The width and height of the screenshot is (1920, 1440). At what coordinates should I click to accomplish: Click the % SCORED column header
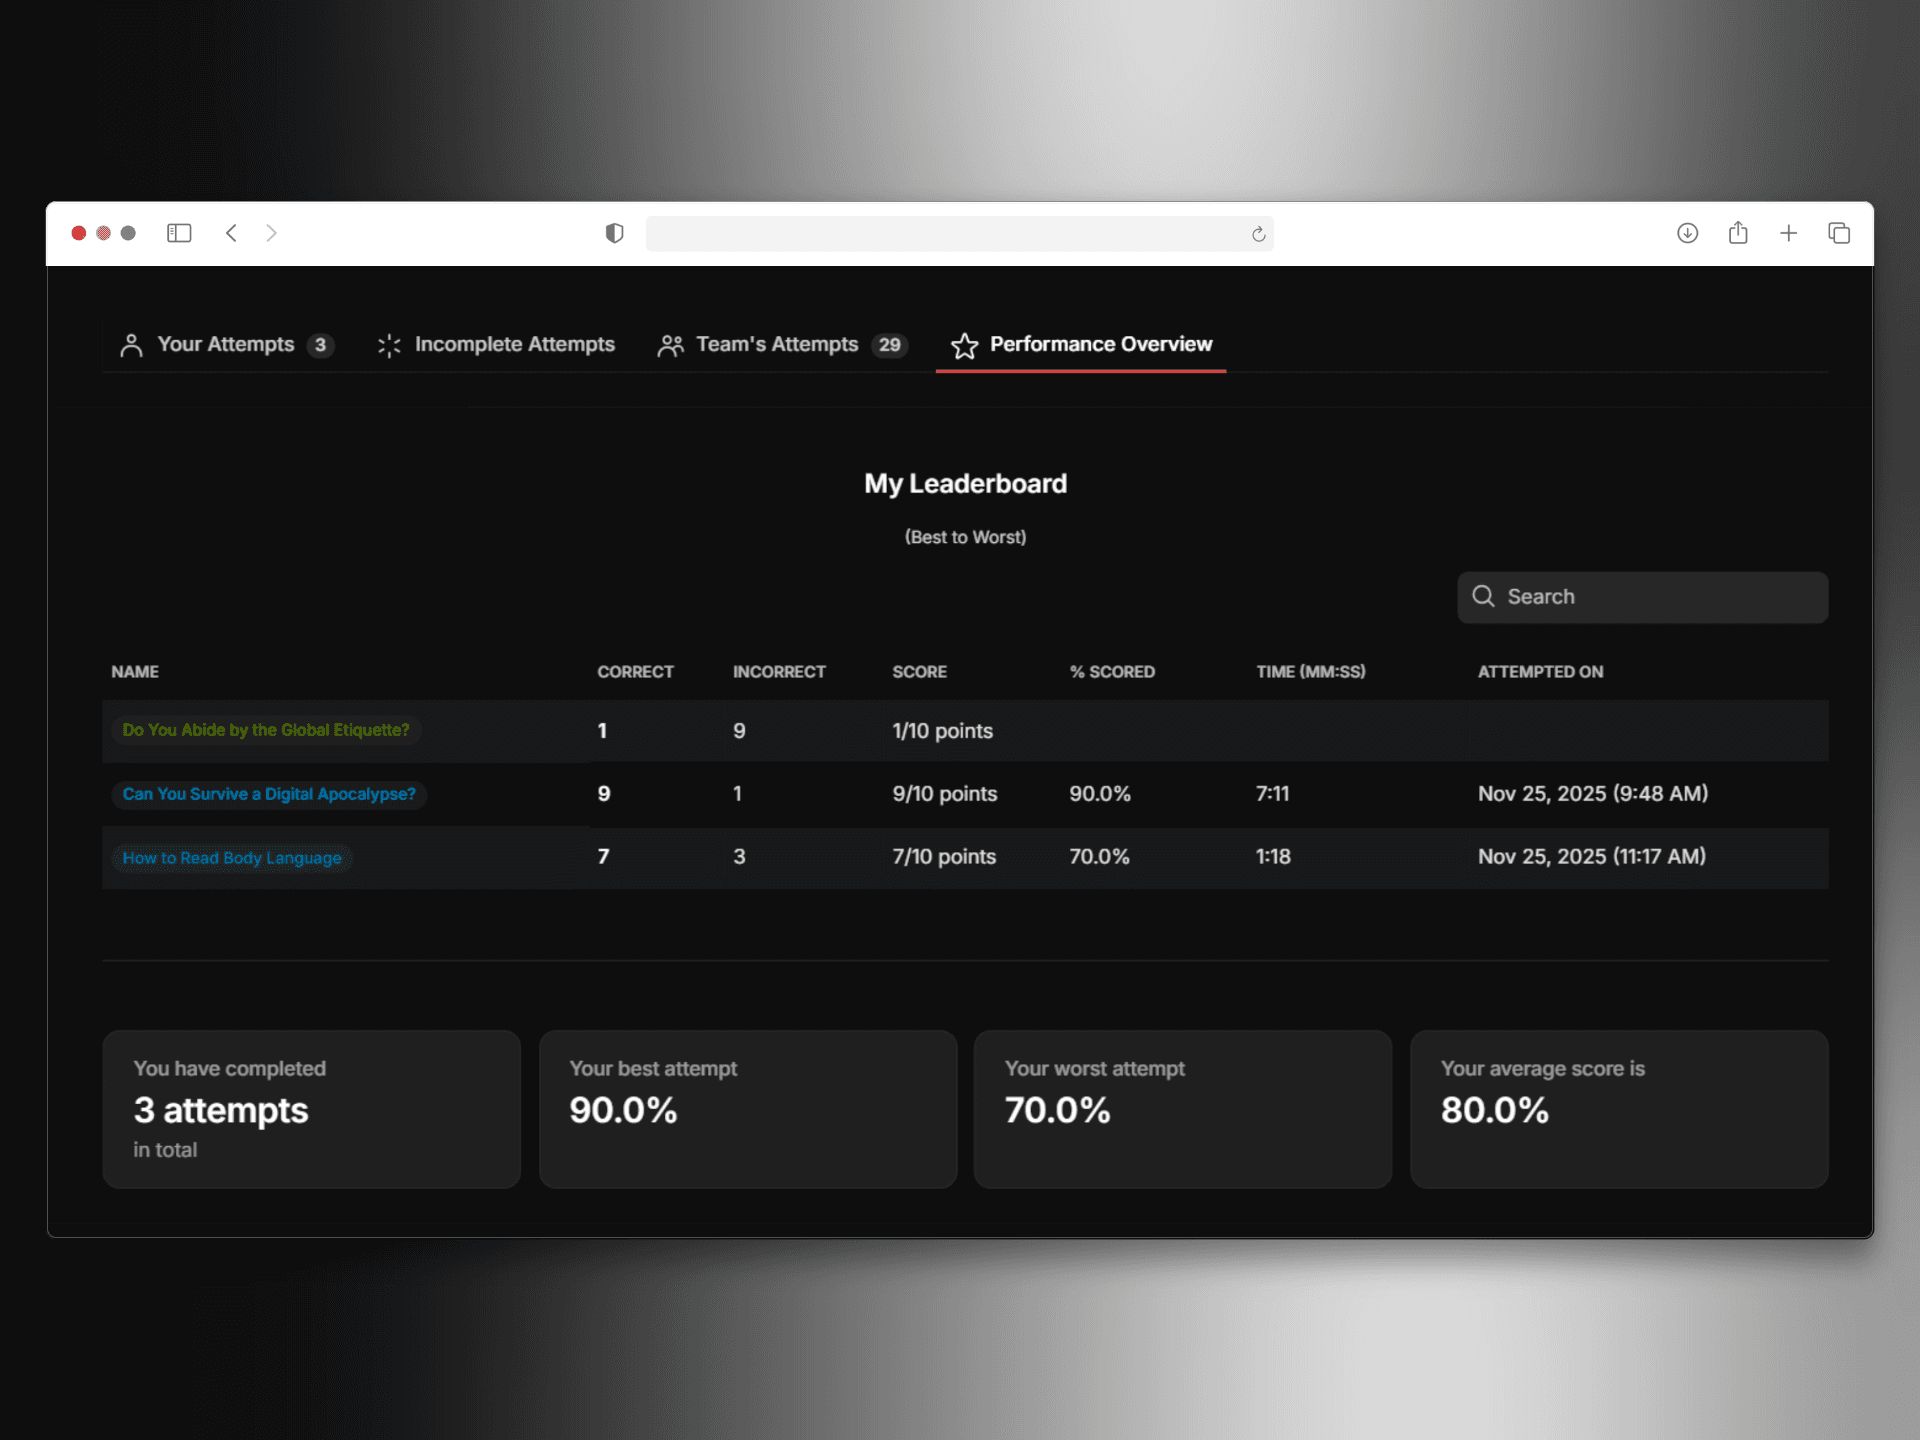tap(1112, 672)
